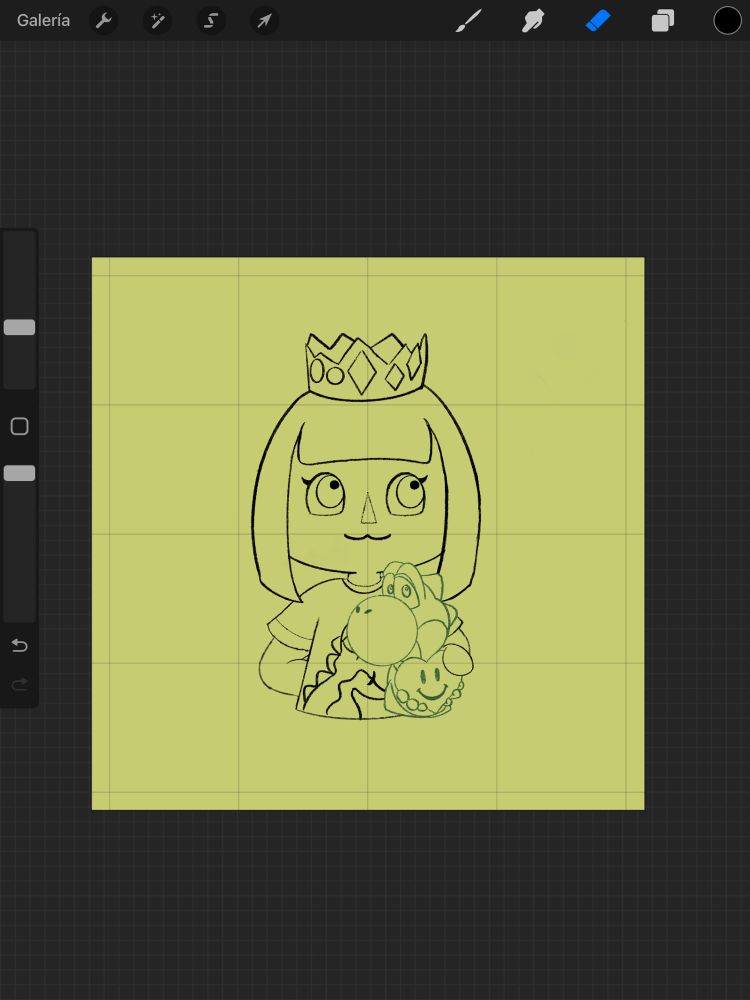750x1000 pixels.
Task: Click the crown on the character drawing
Action: (366, 366)
